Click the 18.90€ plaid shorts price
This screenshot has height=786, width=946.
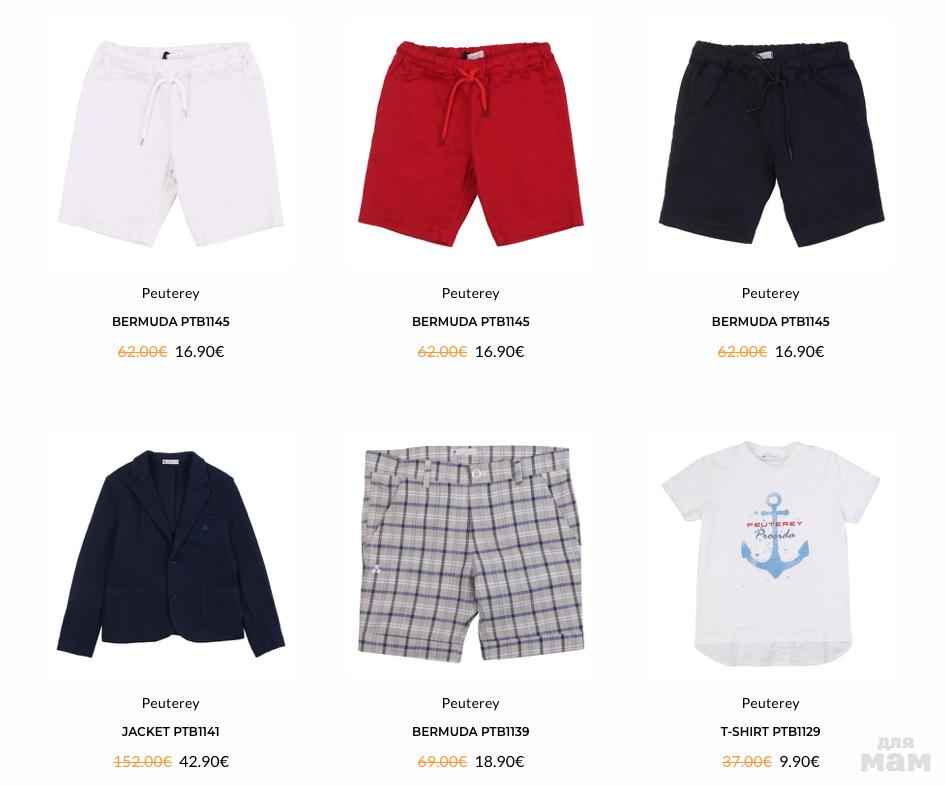(500, 762)
